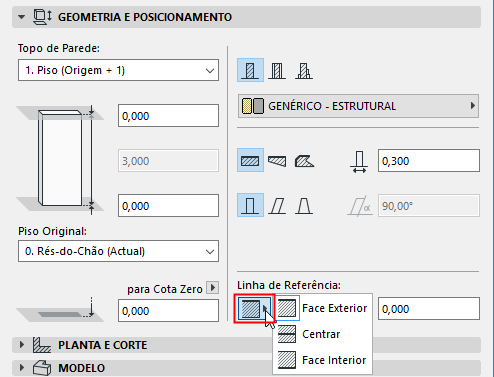Select the composite wall structure icon

pyautogui.click(x=277, y=71)
